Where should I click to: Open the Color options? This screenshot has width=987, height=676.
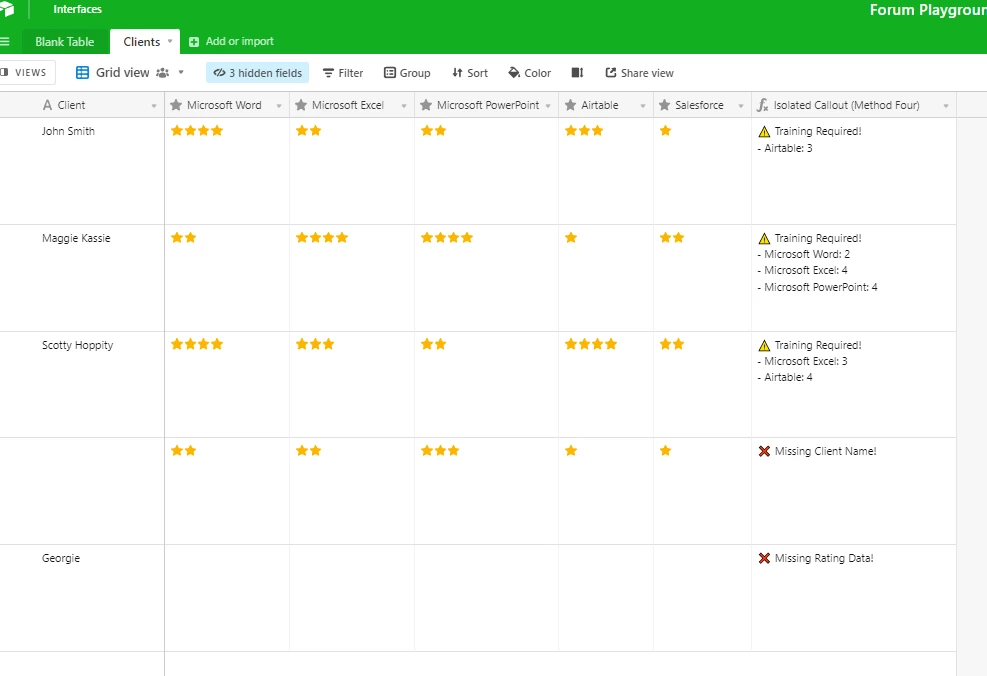click(x=529, y=73)
